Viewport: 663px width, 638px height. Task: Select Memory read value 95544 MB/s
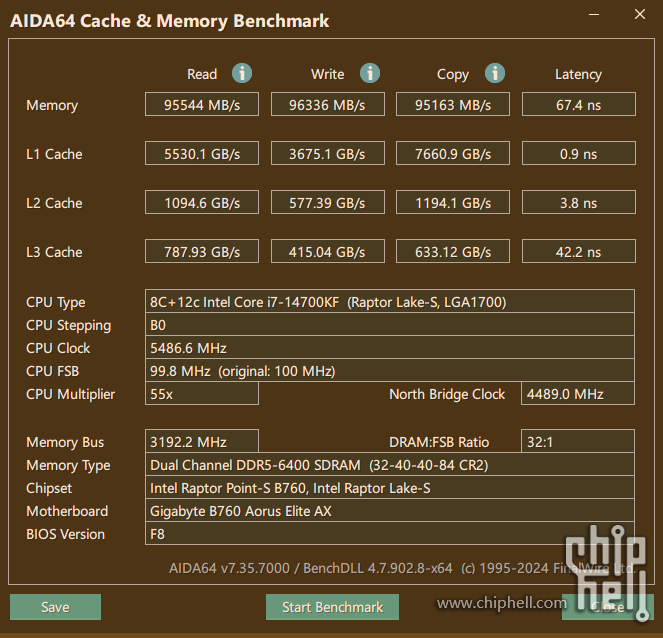(x=202, y=104)
